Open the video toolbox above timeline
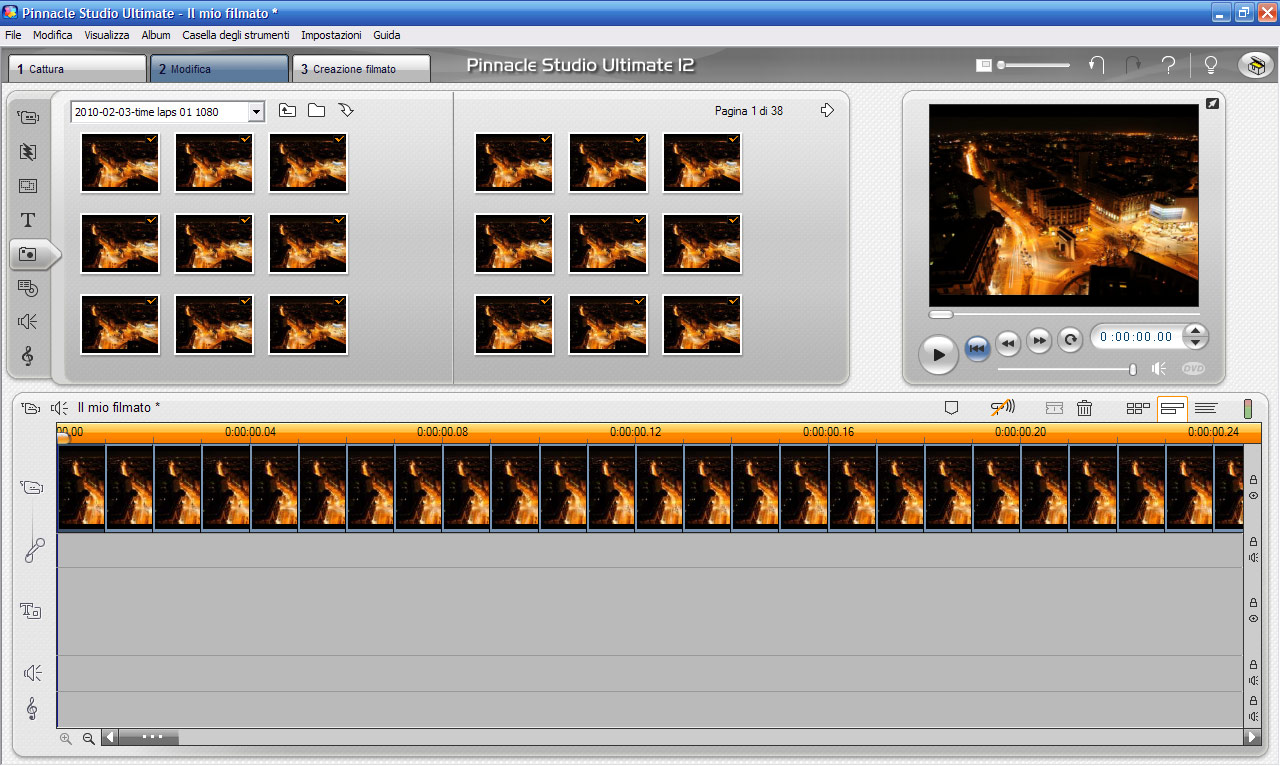The width and height of the screenshot is (1280, 766). click(31, 408)
